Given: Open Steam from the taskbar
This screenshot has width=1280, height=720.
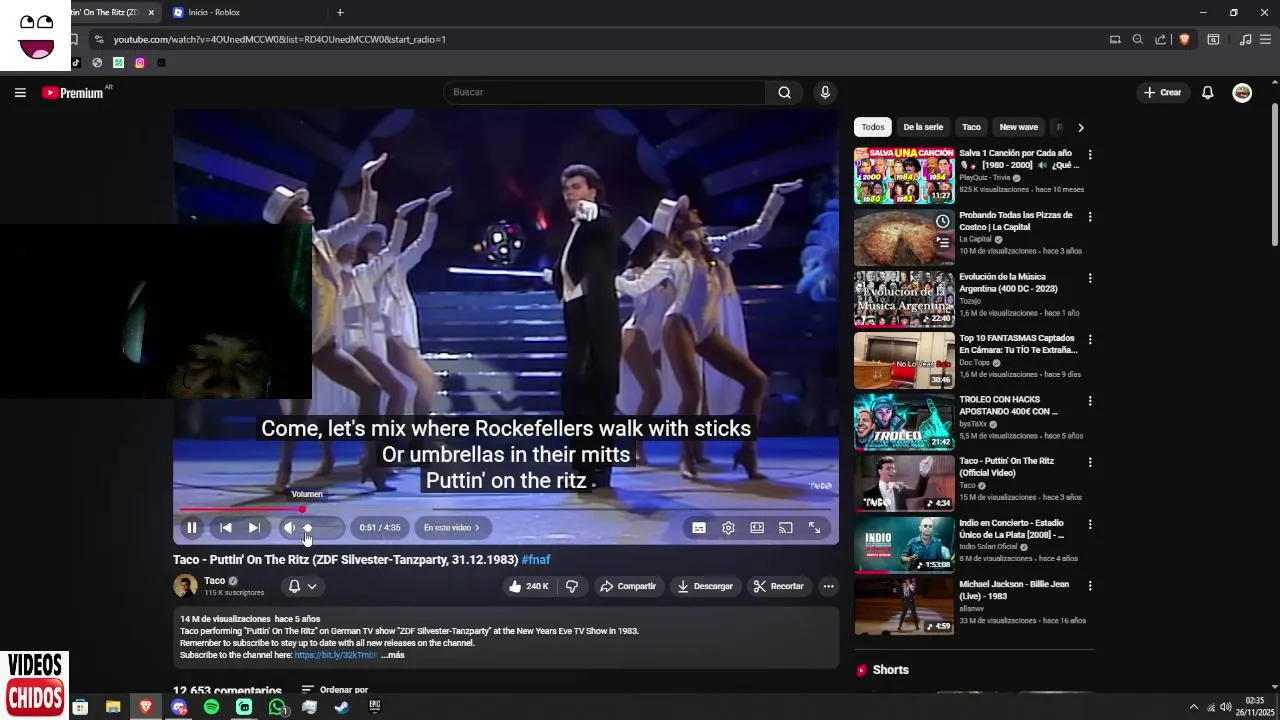Looking at the screenshot, I should tap(341, 707).
